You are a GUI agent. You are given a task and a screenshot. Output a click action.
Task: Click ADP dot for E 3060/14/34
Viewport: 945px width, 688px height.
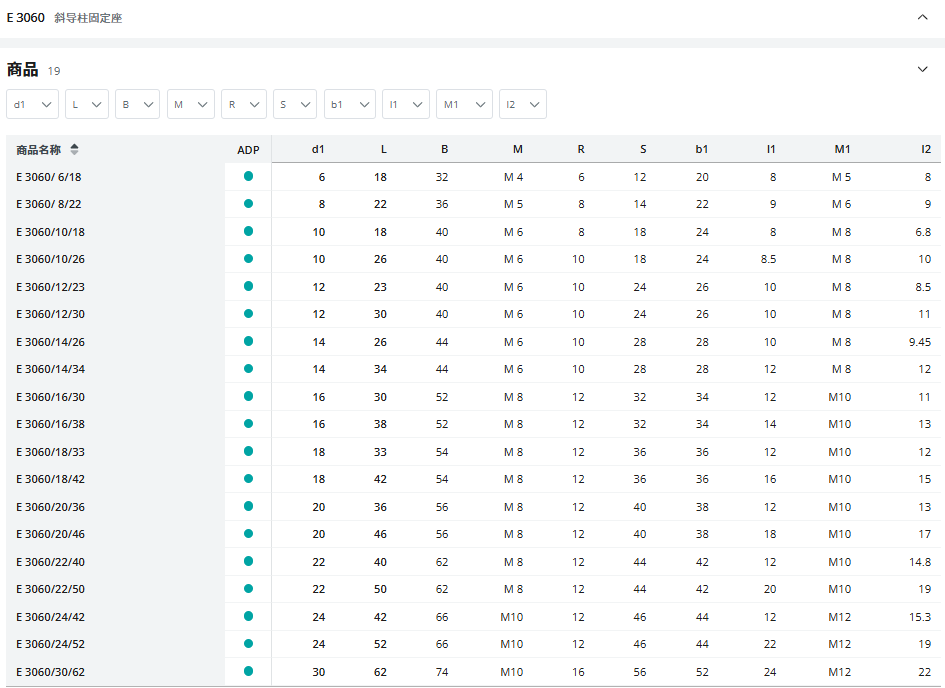click(248, 369)
